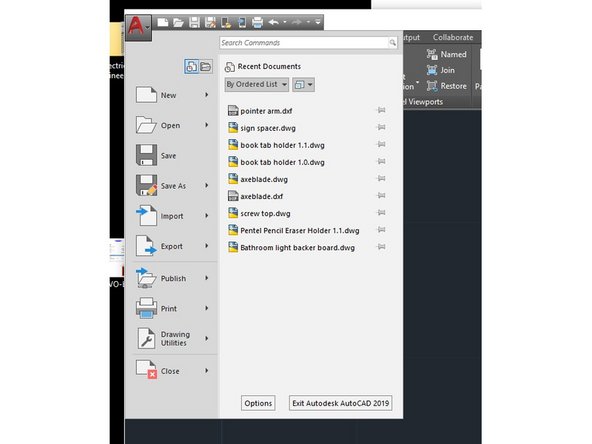The width and height of the screenshot is (592, 444).
Task: Click the red AutoCAD application menu button
Action: pos(138,27)
